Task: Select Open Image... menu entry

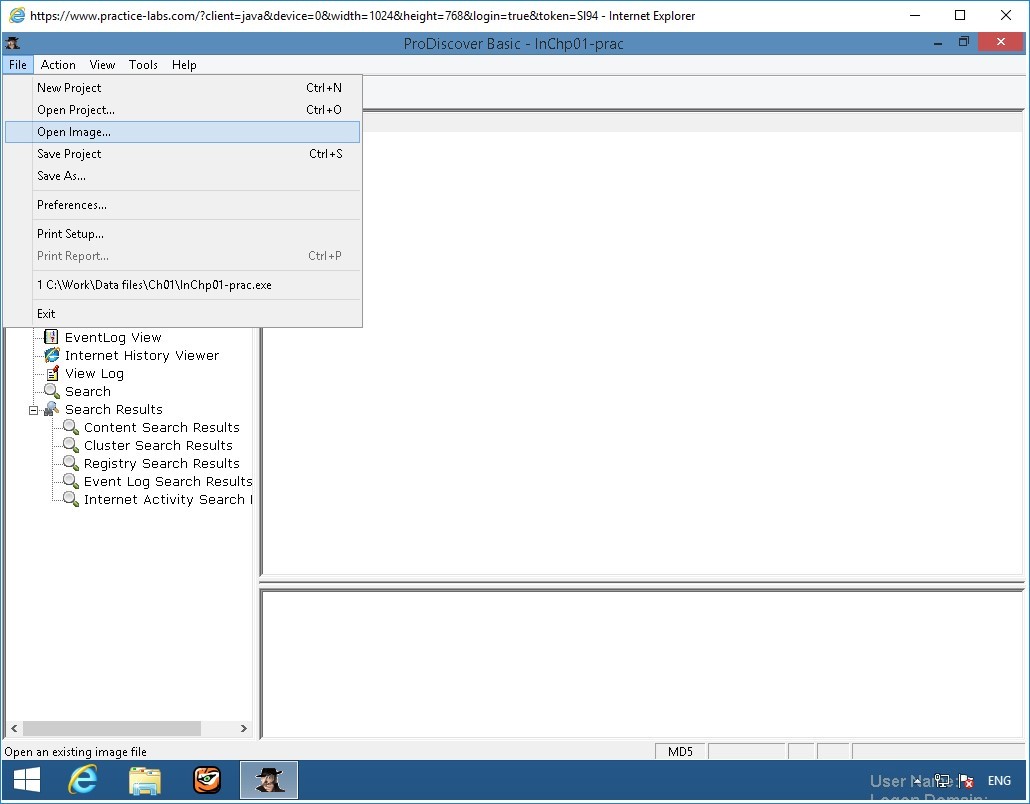Action: 183,131
